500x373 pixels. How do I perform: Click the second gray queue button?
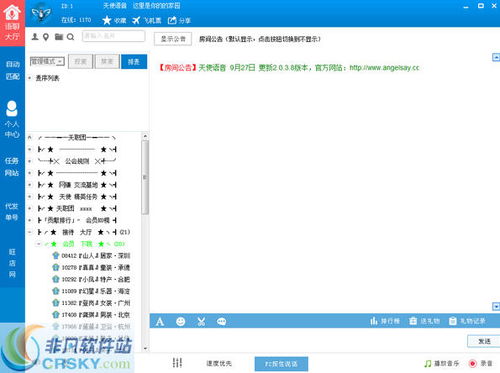click(x=107, y=62)
